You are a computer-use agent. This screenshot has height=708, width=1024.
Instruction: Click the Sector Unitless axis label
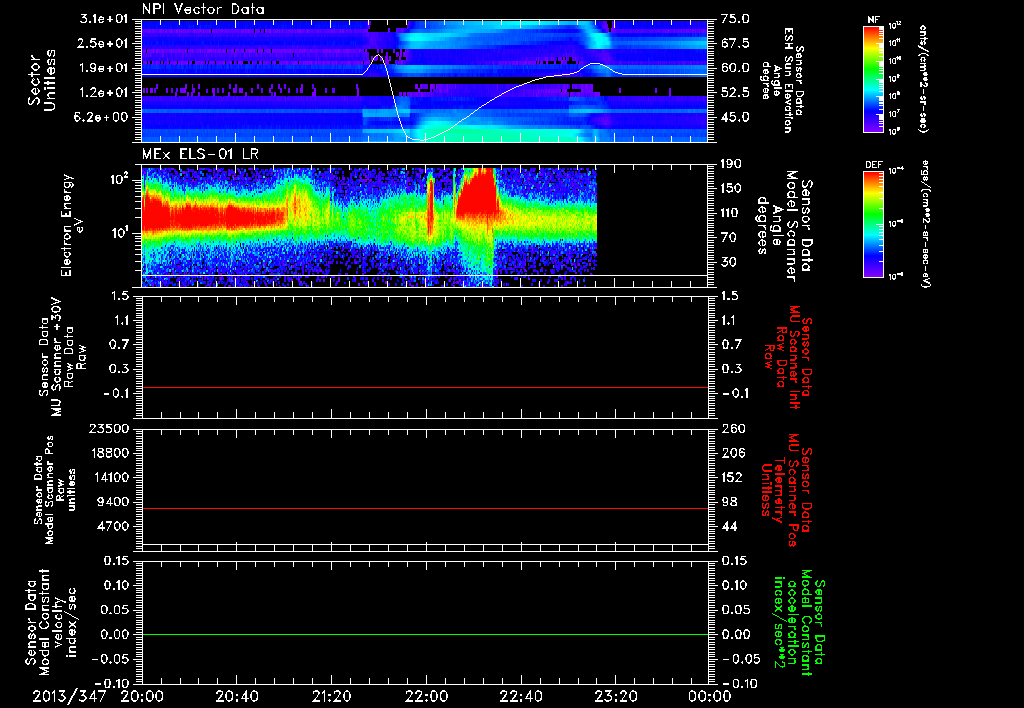pyautogui.click(x=42, y=80)
